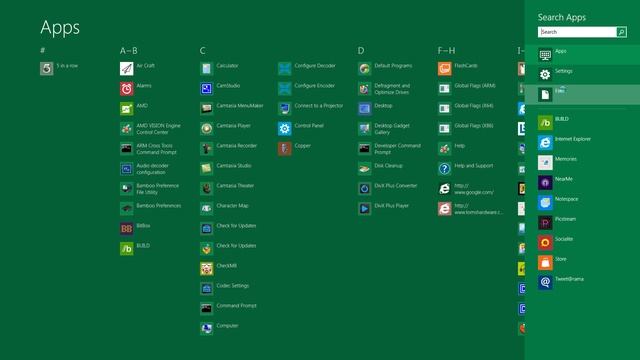Image resolution: width=640 pixels, height=360 pixels.
Task: Launch the Air Craft app
Action: point(138,69)
